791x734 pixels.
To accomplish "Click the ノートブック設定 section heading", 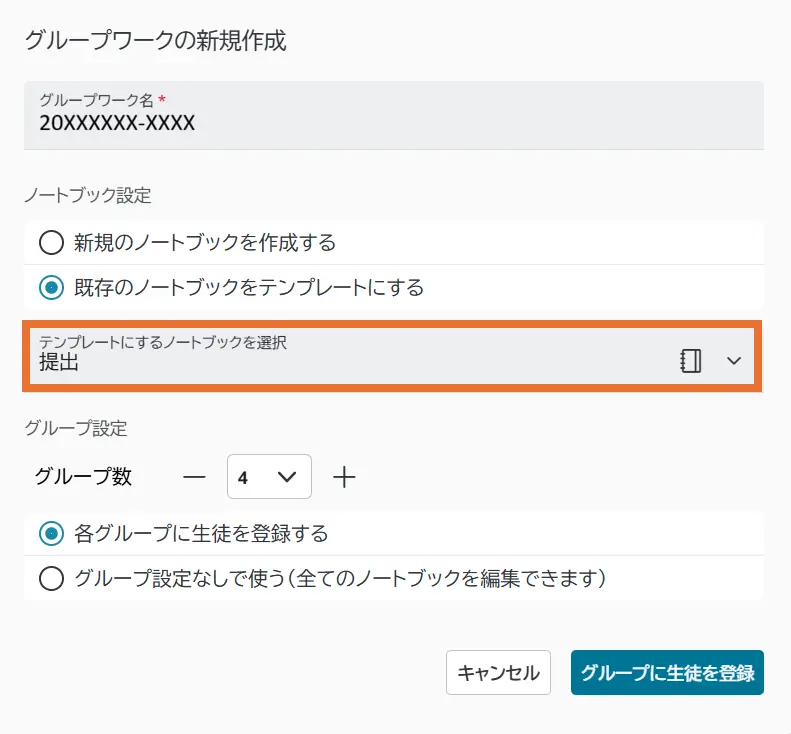I will pyautogui.click(x=88, y=195).
